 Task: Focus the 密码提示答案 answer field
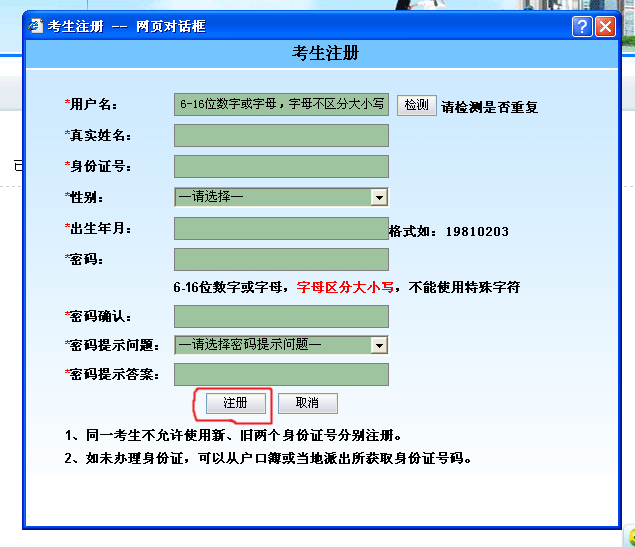(281, 375)
